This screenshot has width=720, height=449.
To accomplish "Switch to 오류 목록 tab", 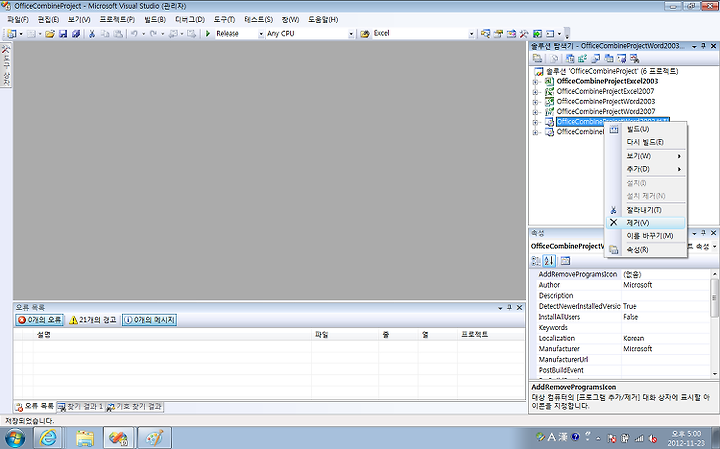I will pyautogui.click(x=34, y=406).
